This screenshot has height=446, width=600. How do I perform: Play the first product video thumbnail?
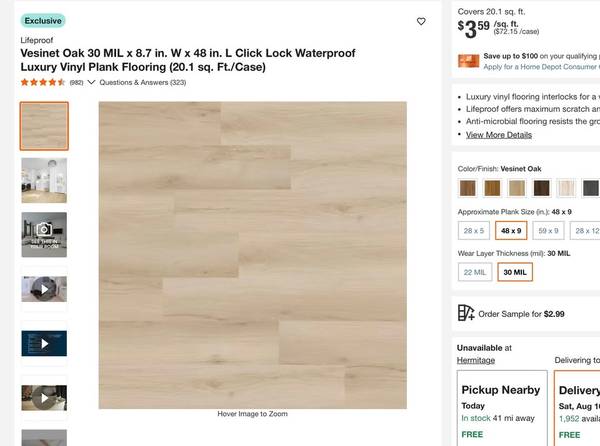coord(44,289)
